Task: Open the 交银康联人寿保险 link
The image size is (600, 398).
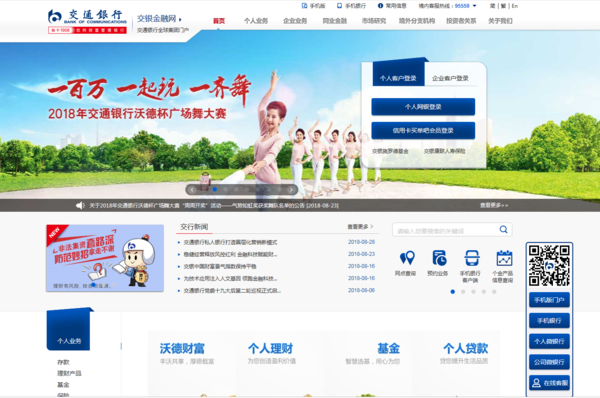Action: click(444, 151)
